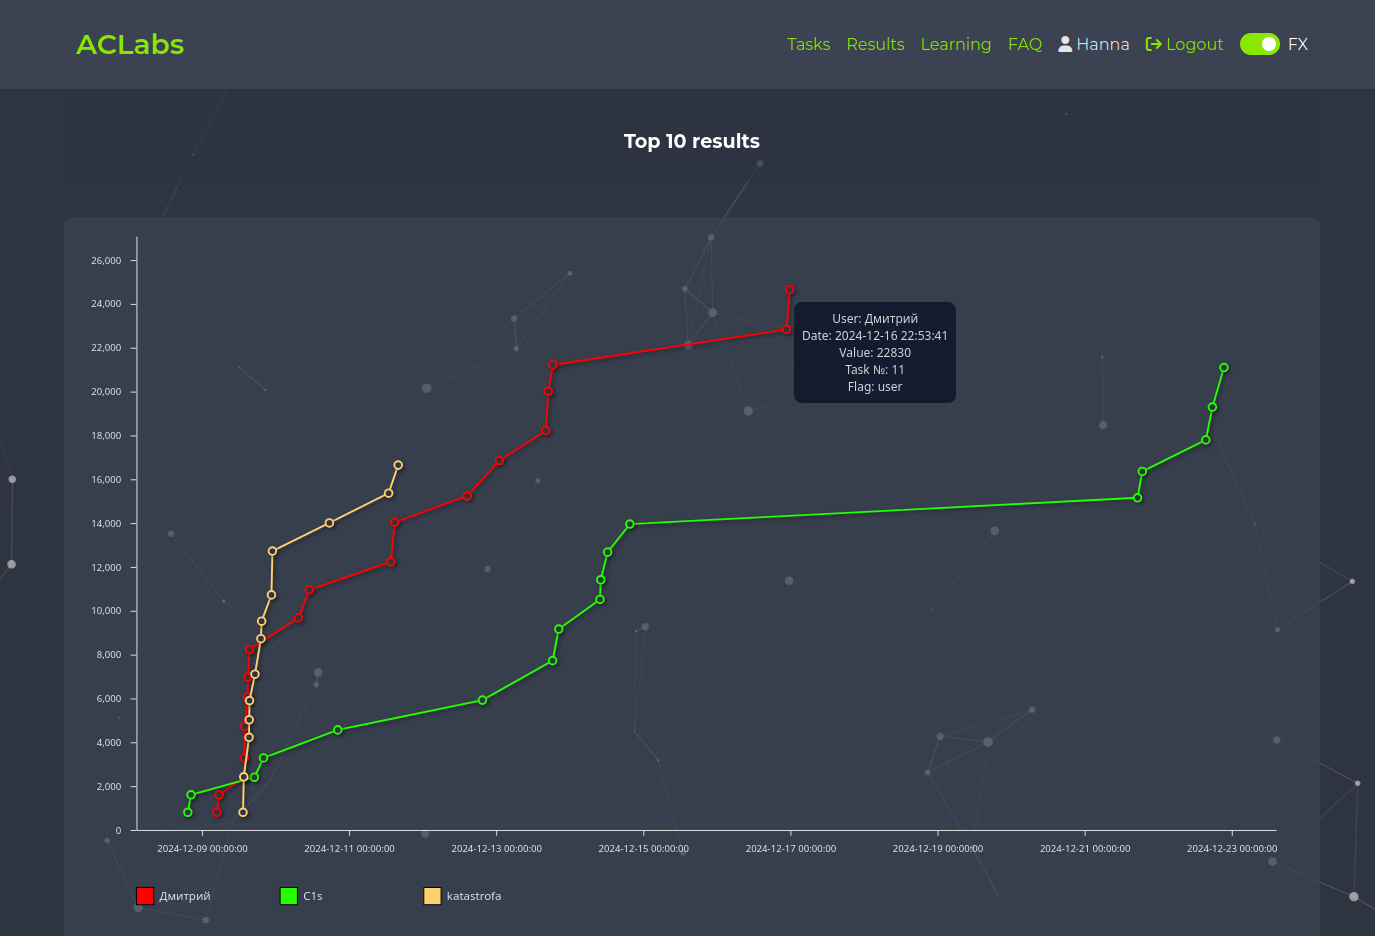
Task: Open the Tasks page
Action: click(808, 44)
